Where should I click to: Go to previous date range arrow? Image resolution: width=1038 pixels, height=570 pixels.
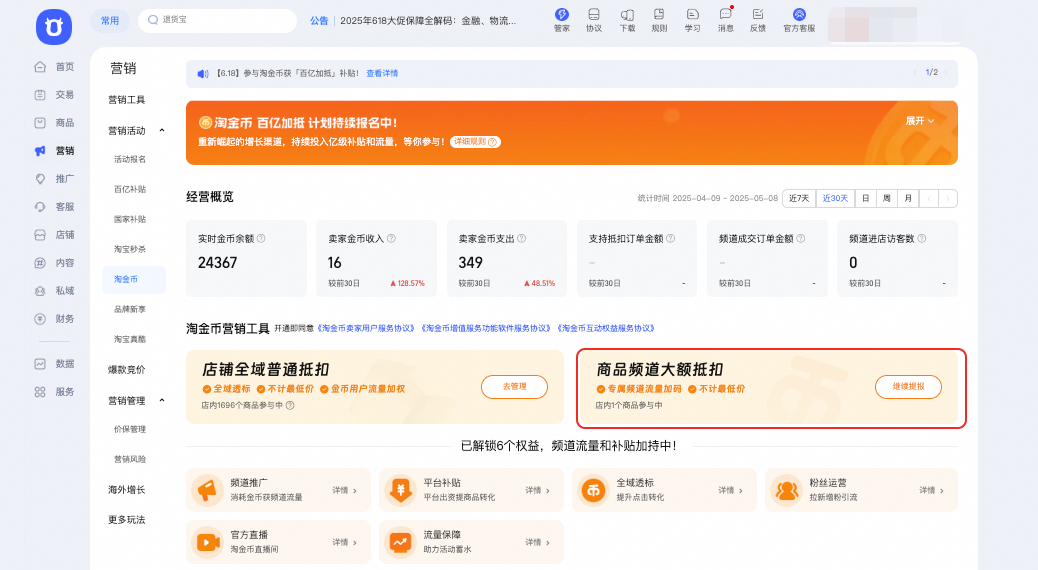(x=929, y=199)
